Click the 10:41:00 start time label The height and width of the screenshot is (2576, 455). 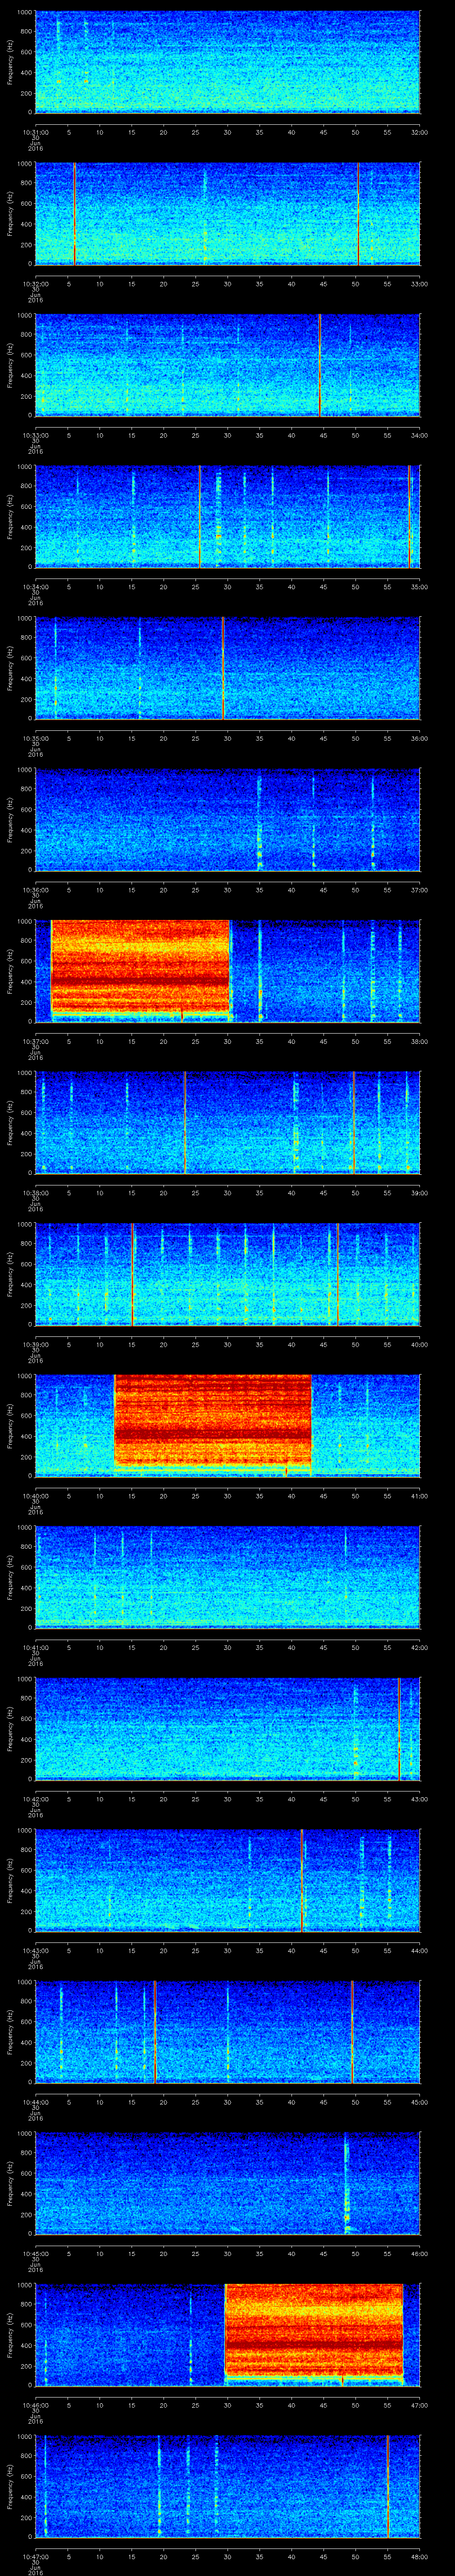[35, 1647]
